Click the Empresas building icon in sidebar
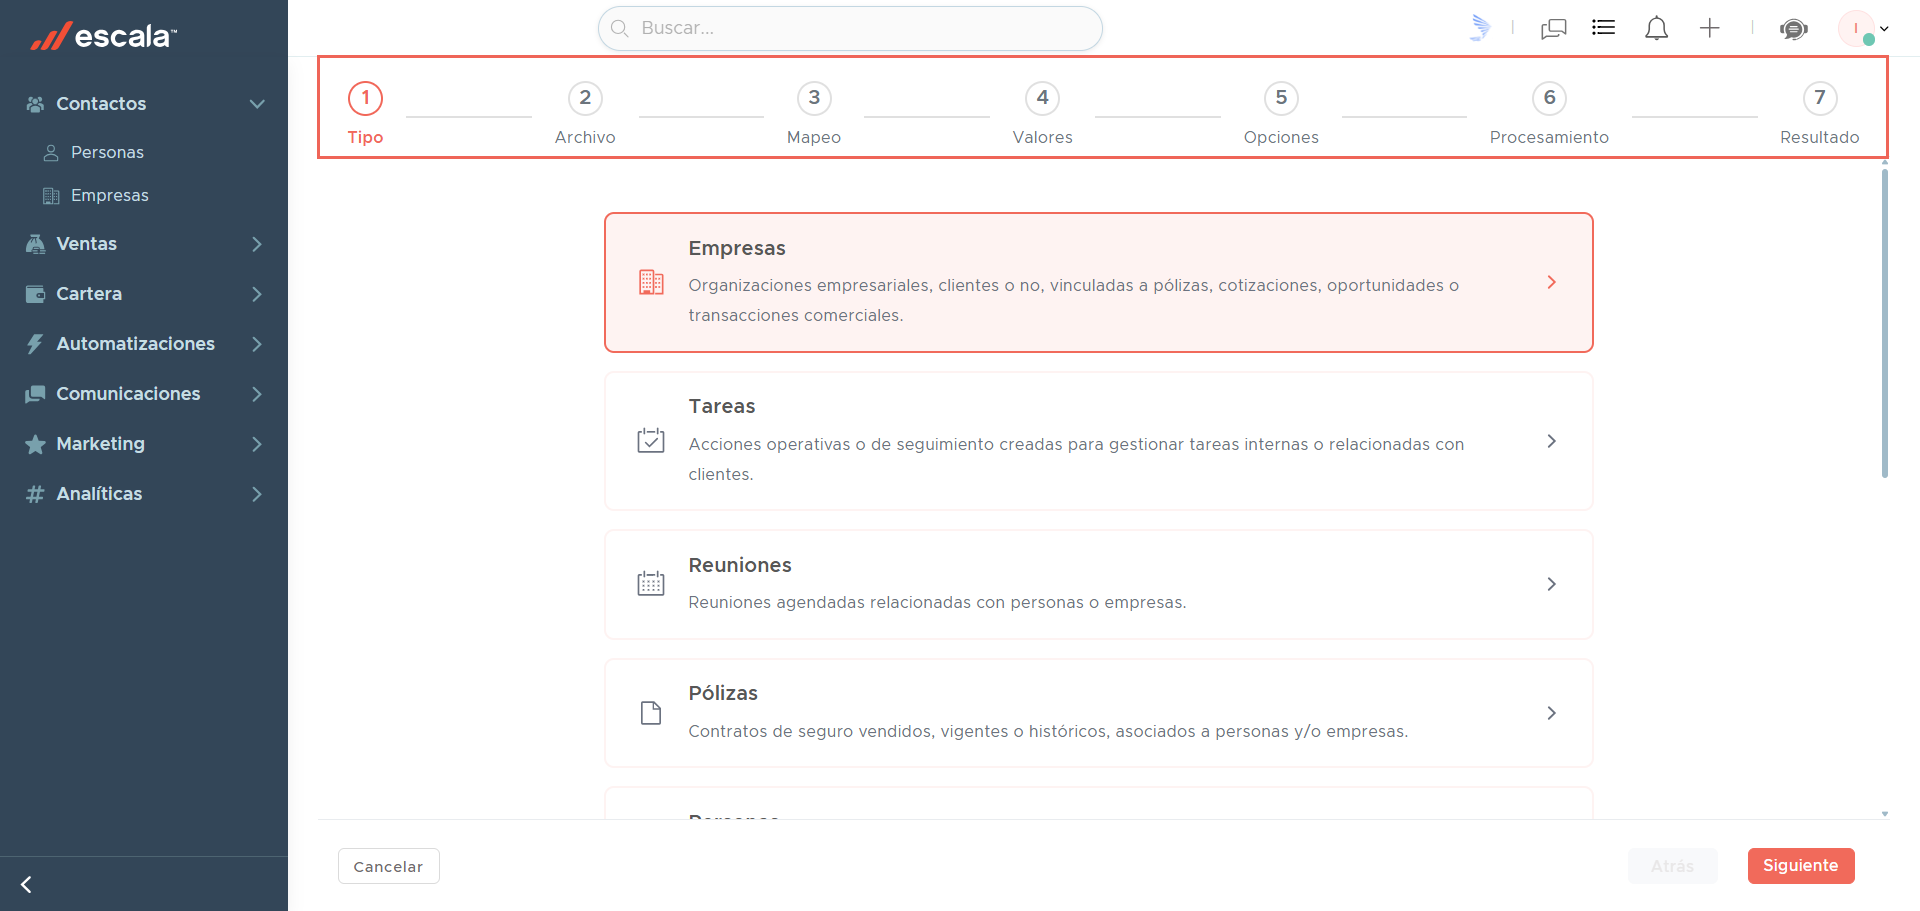Screen dimensions: 1920x911 [51, 196]
